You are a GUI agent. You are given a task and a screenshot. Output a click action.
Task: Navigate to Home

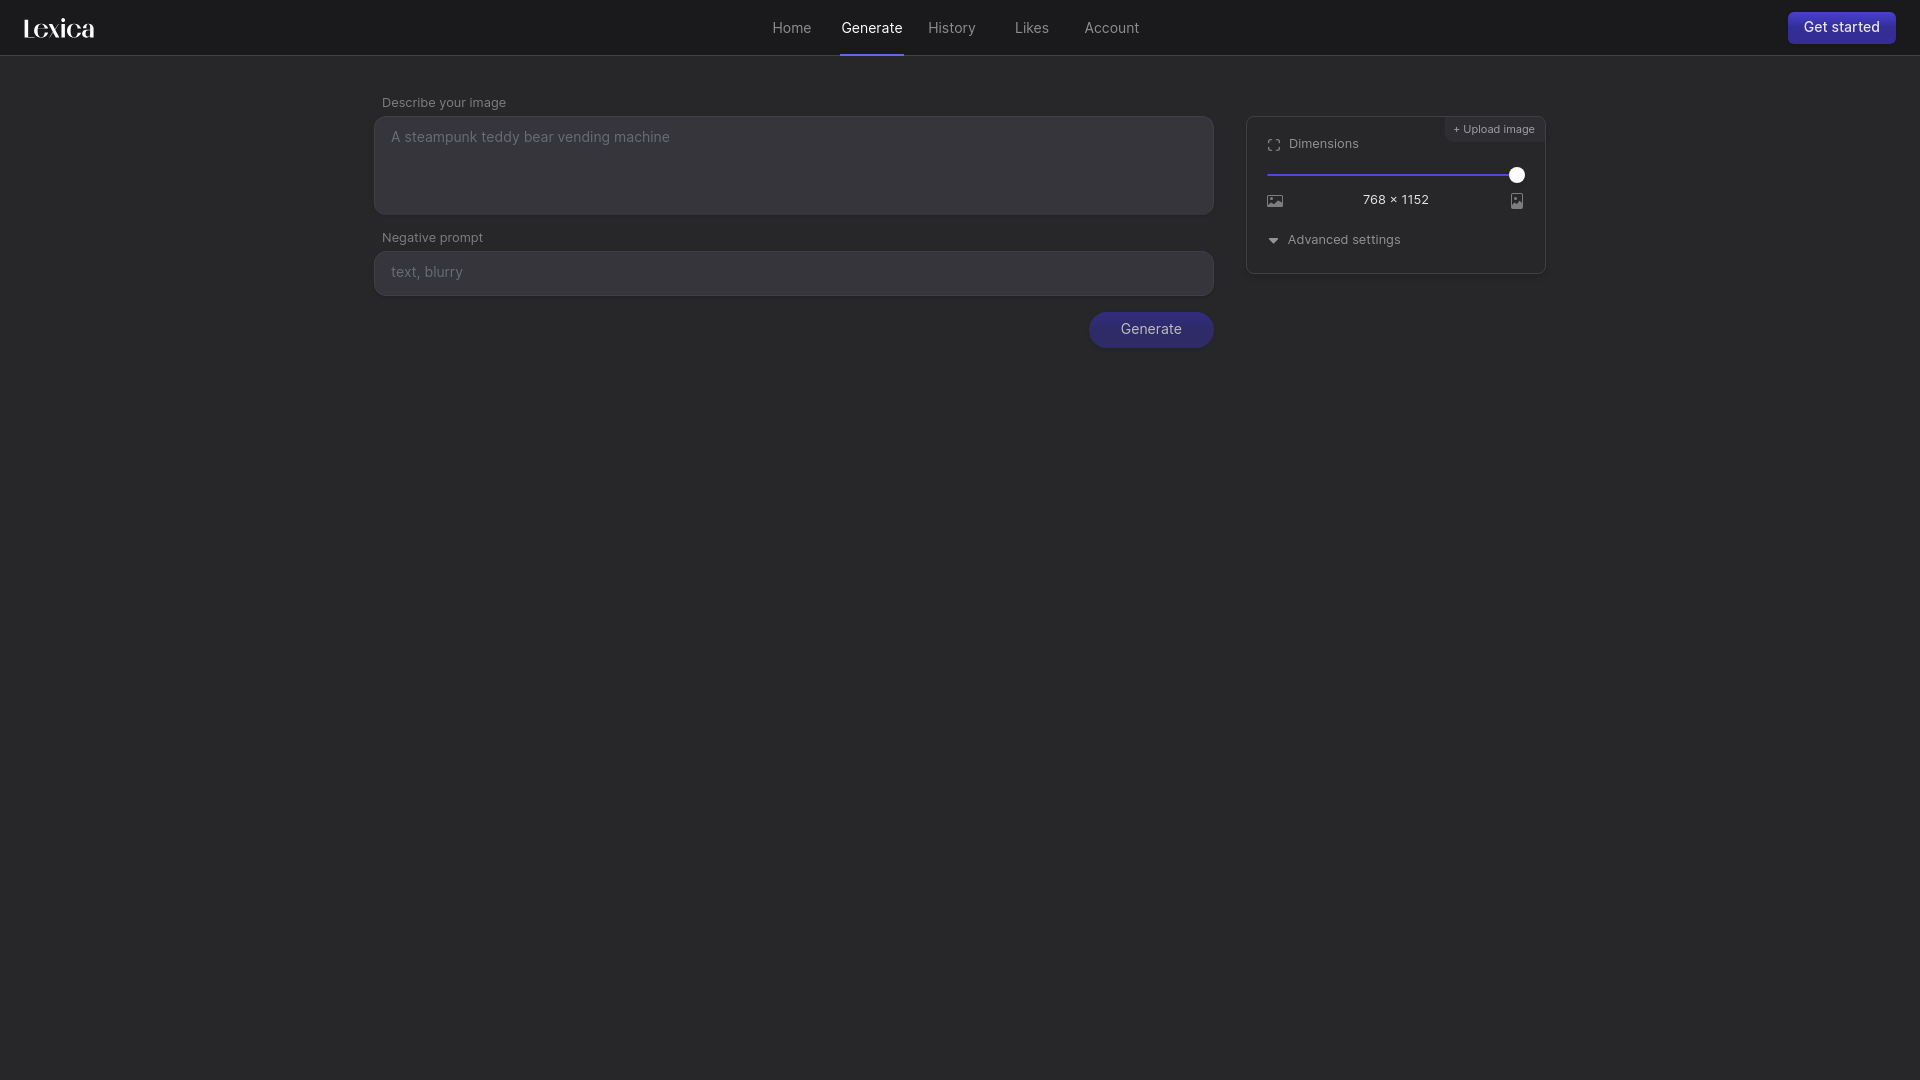pos(791,27)
